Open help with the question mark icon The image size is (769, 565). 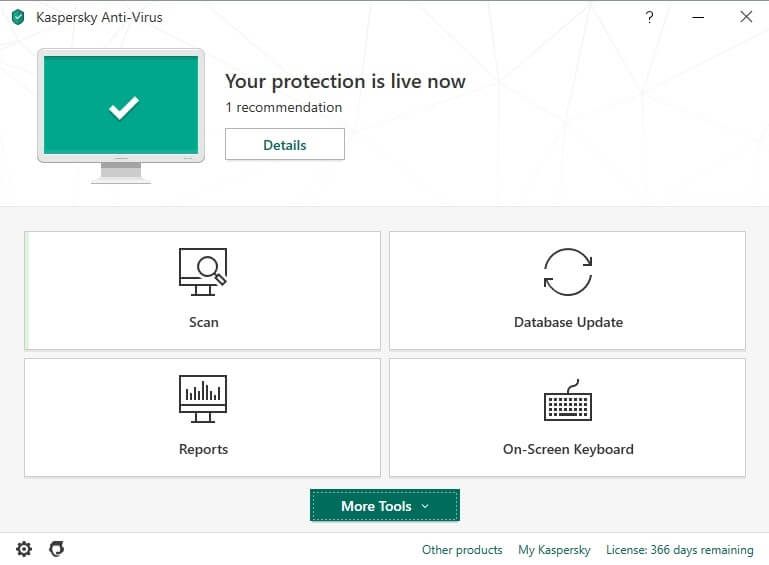[649, 18]
